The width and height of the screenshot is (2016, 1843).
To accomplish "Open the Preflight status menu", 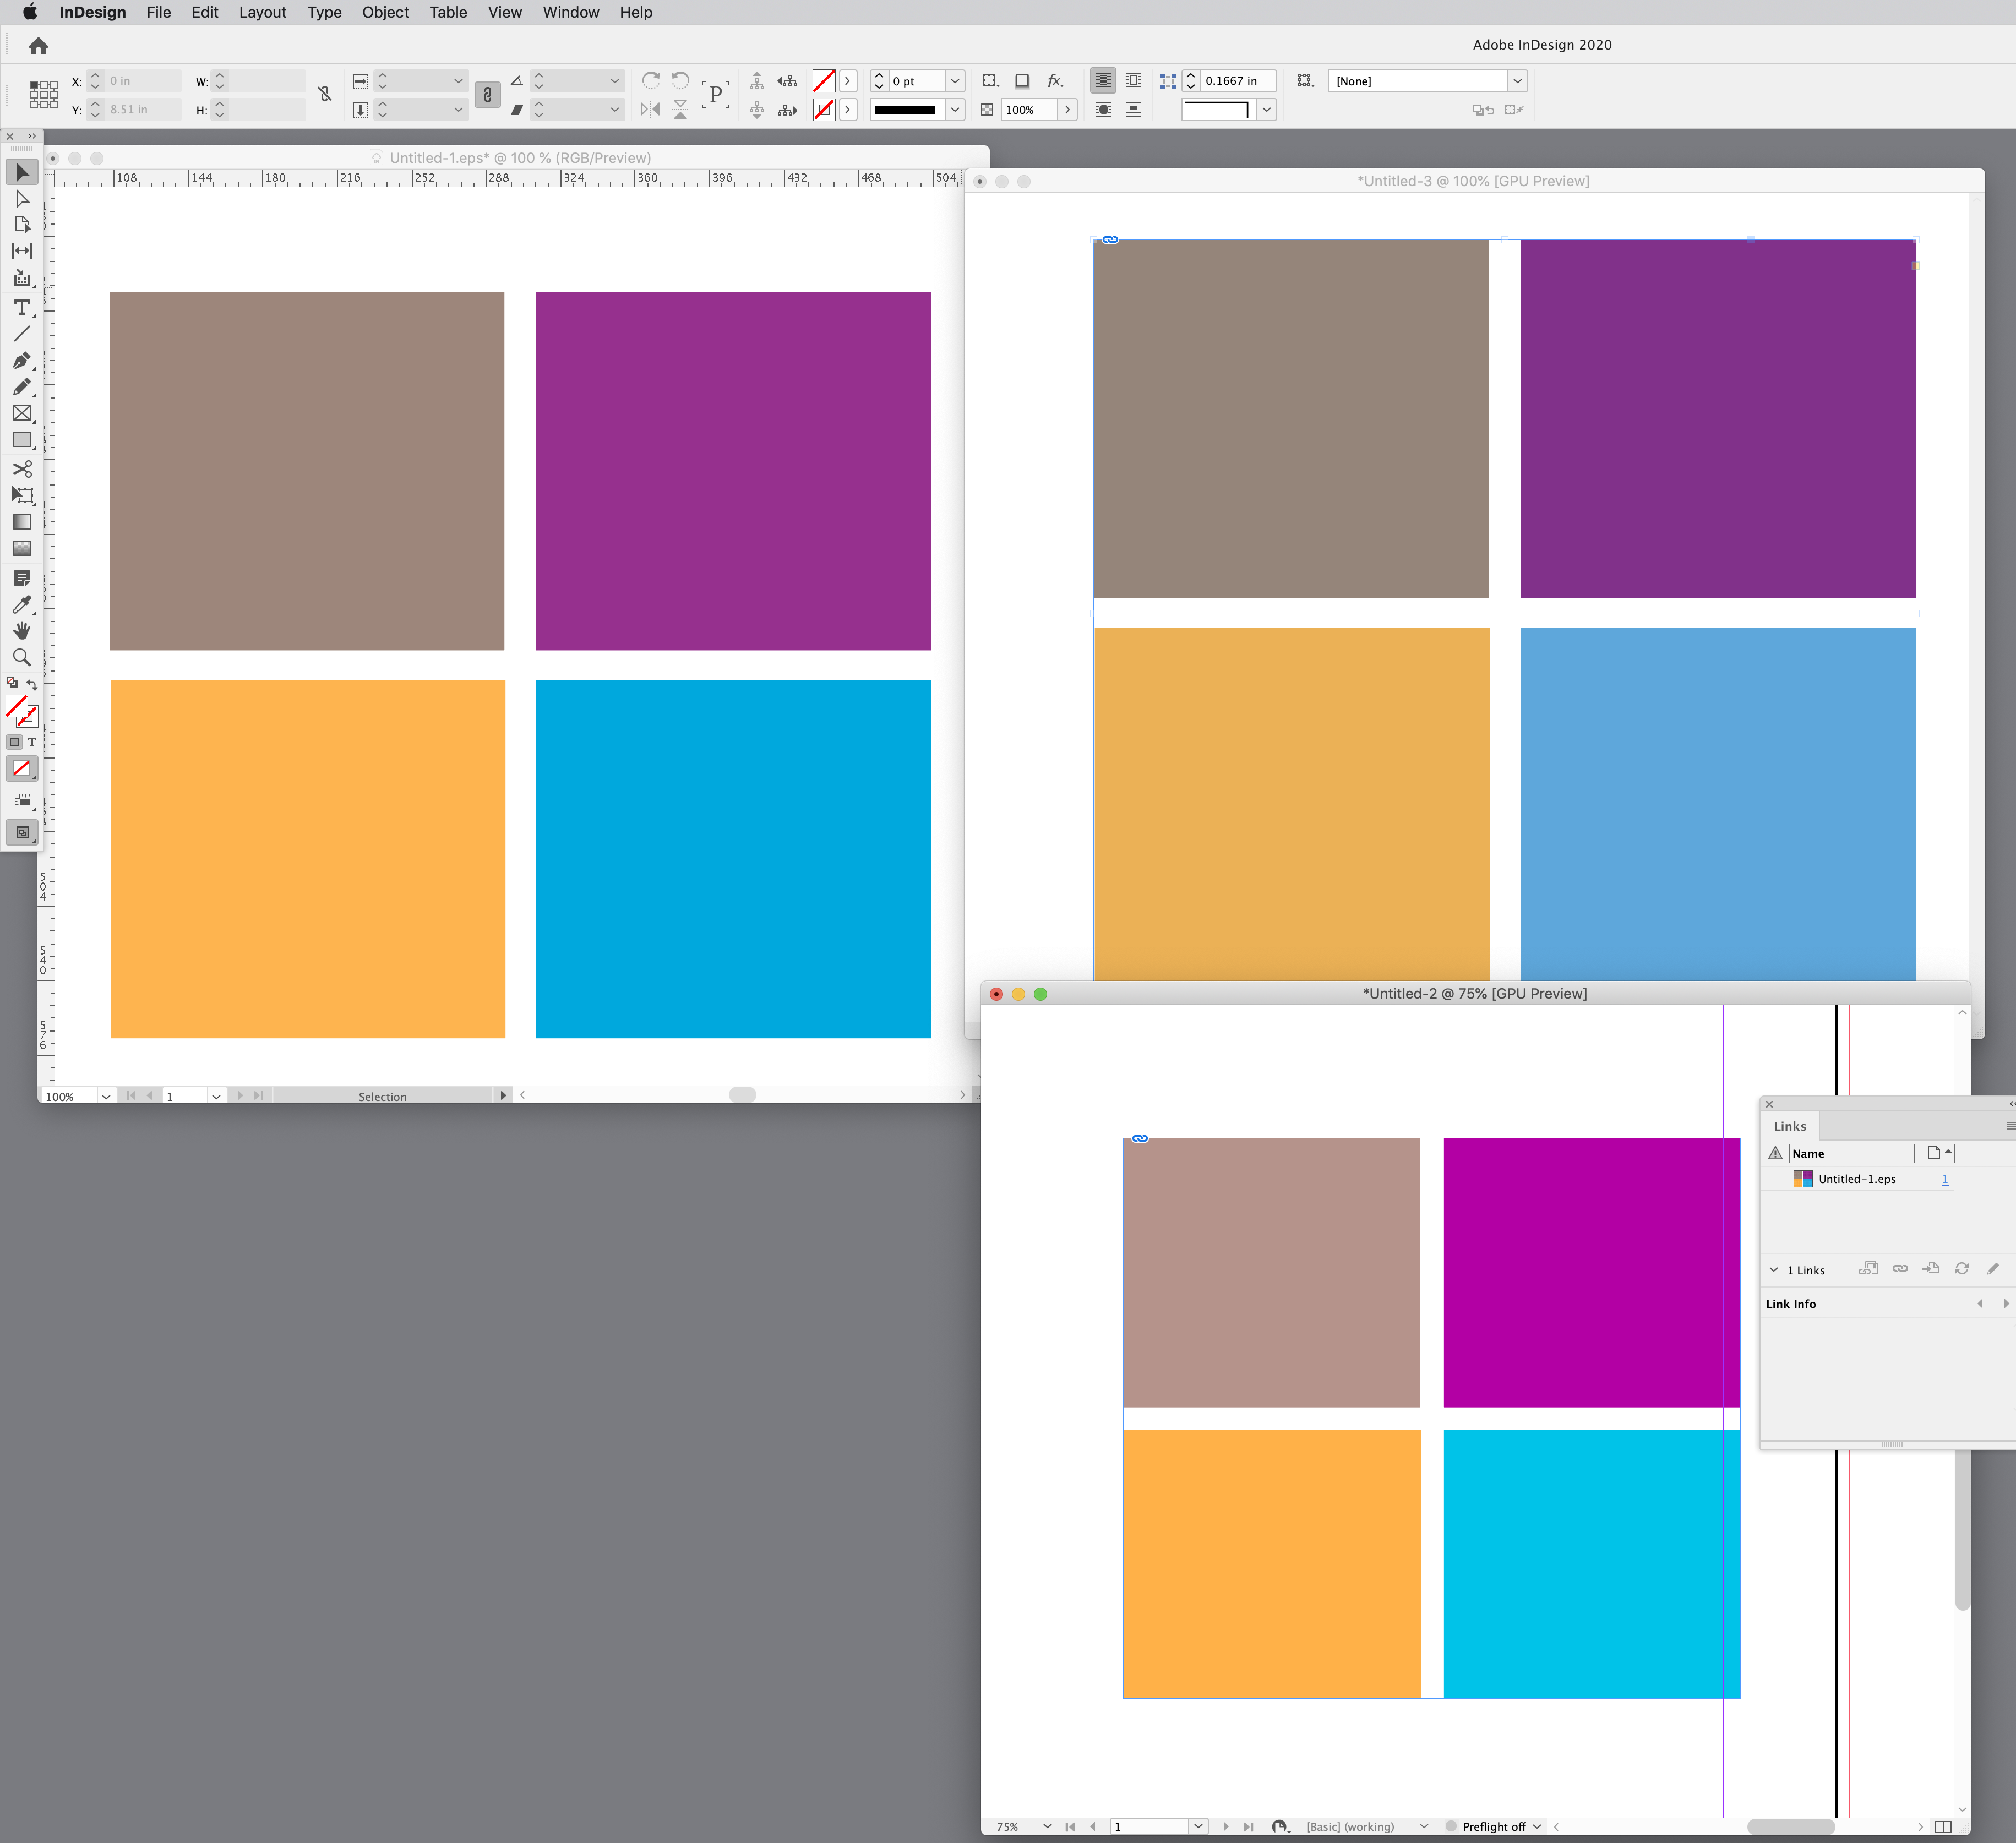I will pos(1537,1826).
